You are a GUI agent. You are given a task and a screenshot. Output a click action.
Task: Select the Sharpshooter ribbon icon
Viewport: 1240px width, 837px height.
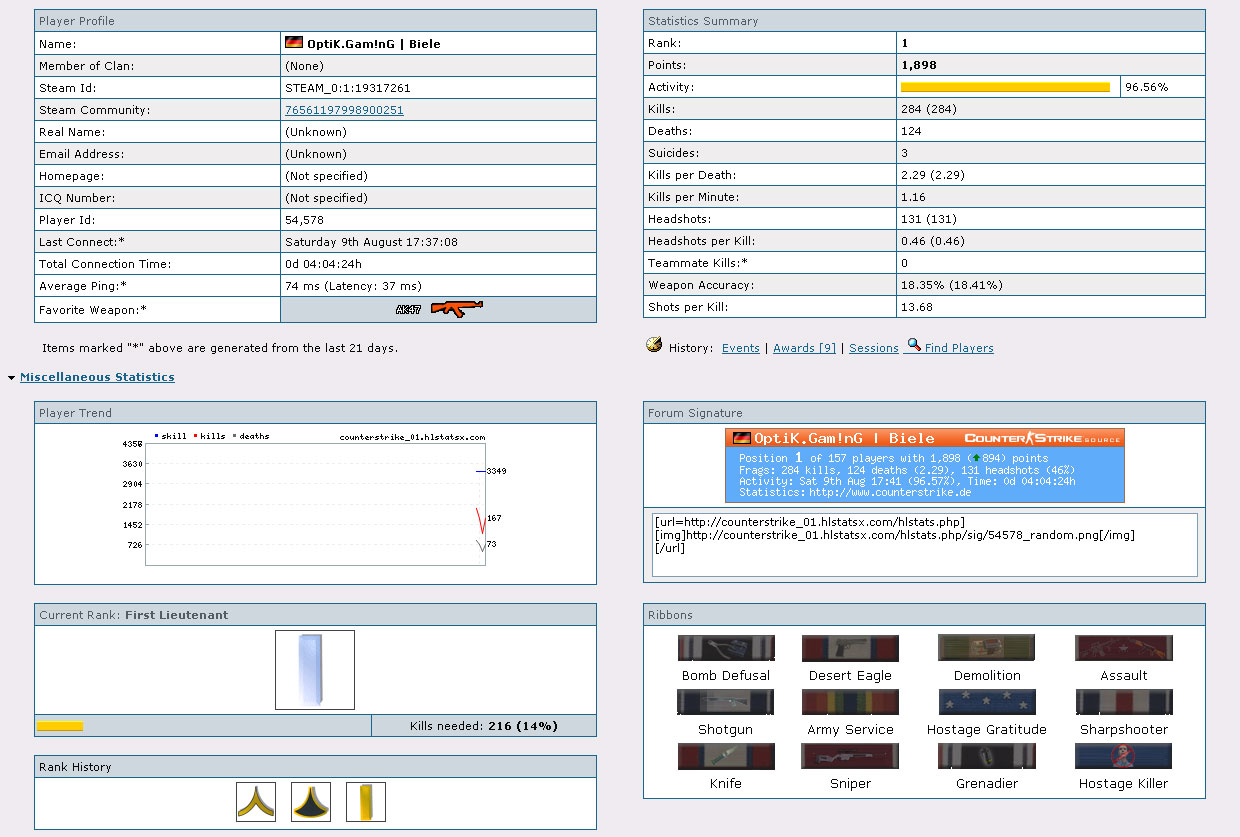(x=1123, y=702)
